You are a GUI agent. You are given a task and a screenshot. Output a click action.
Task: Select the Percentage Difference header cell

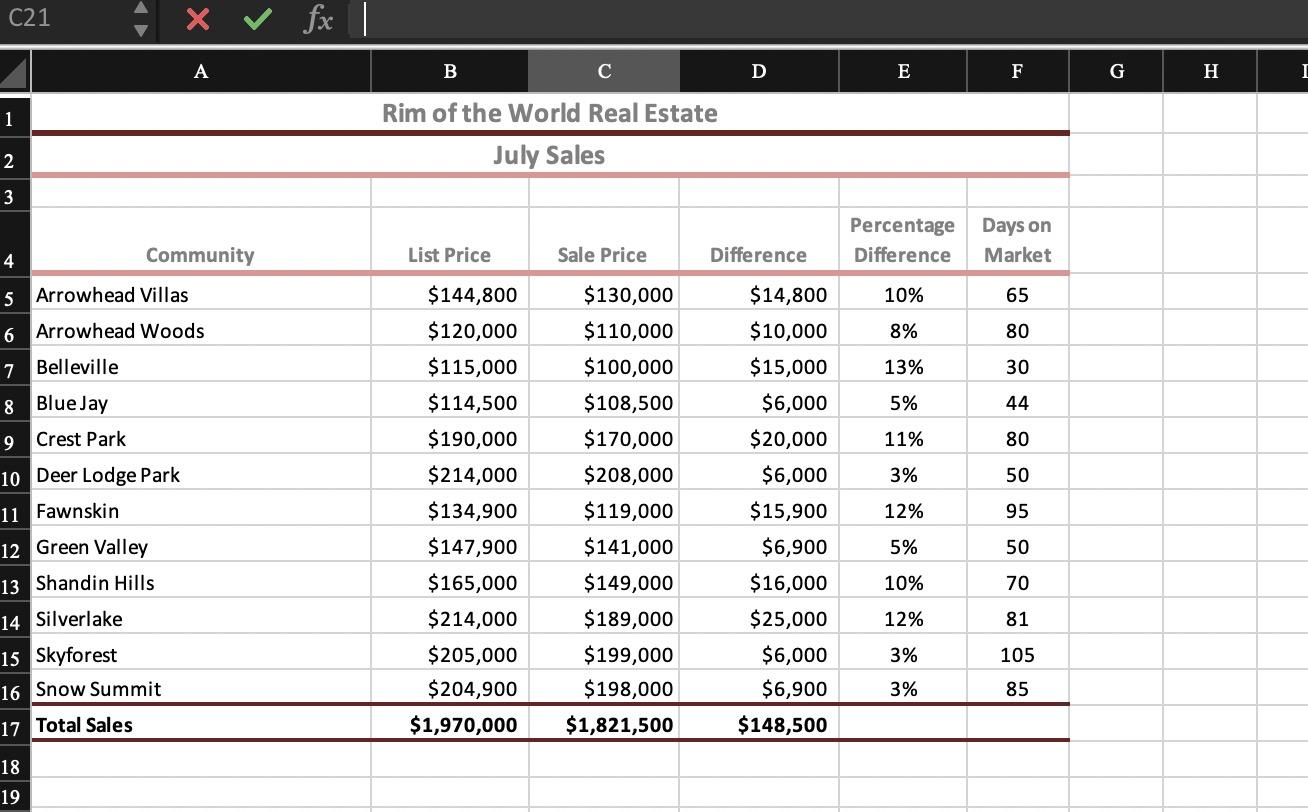point(901,240)
